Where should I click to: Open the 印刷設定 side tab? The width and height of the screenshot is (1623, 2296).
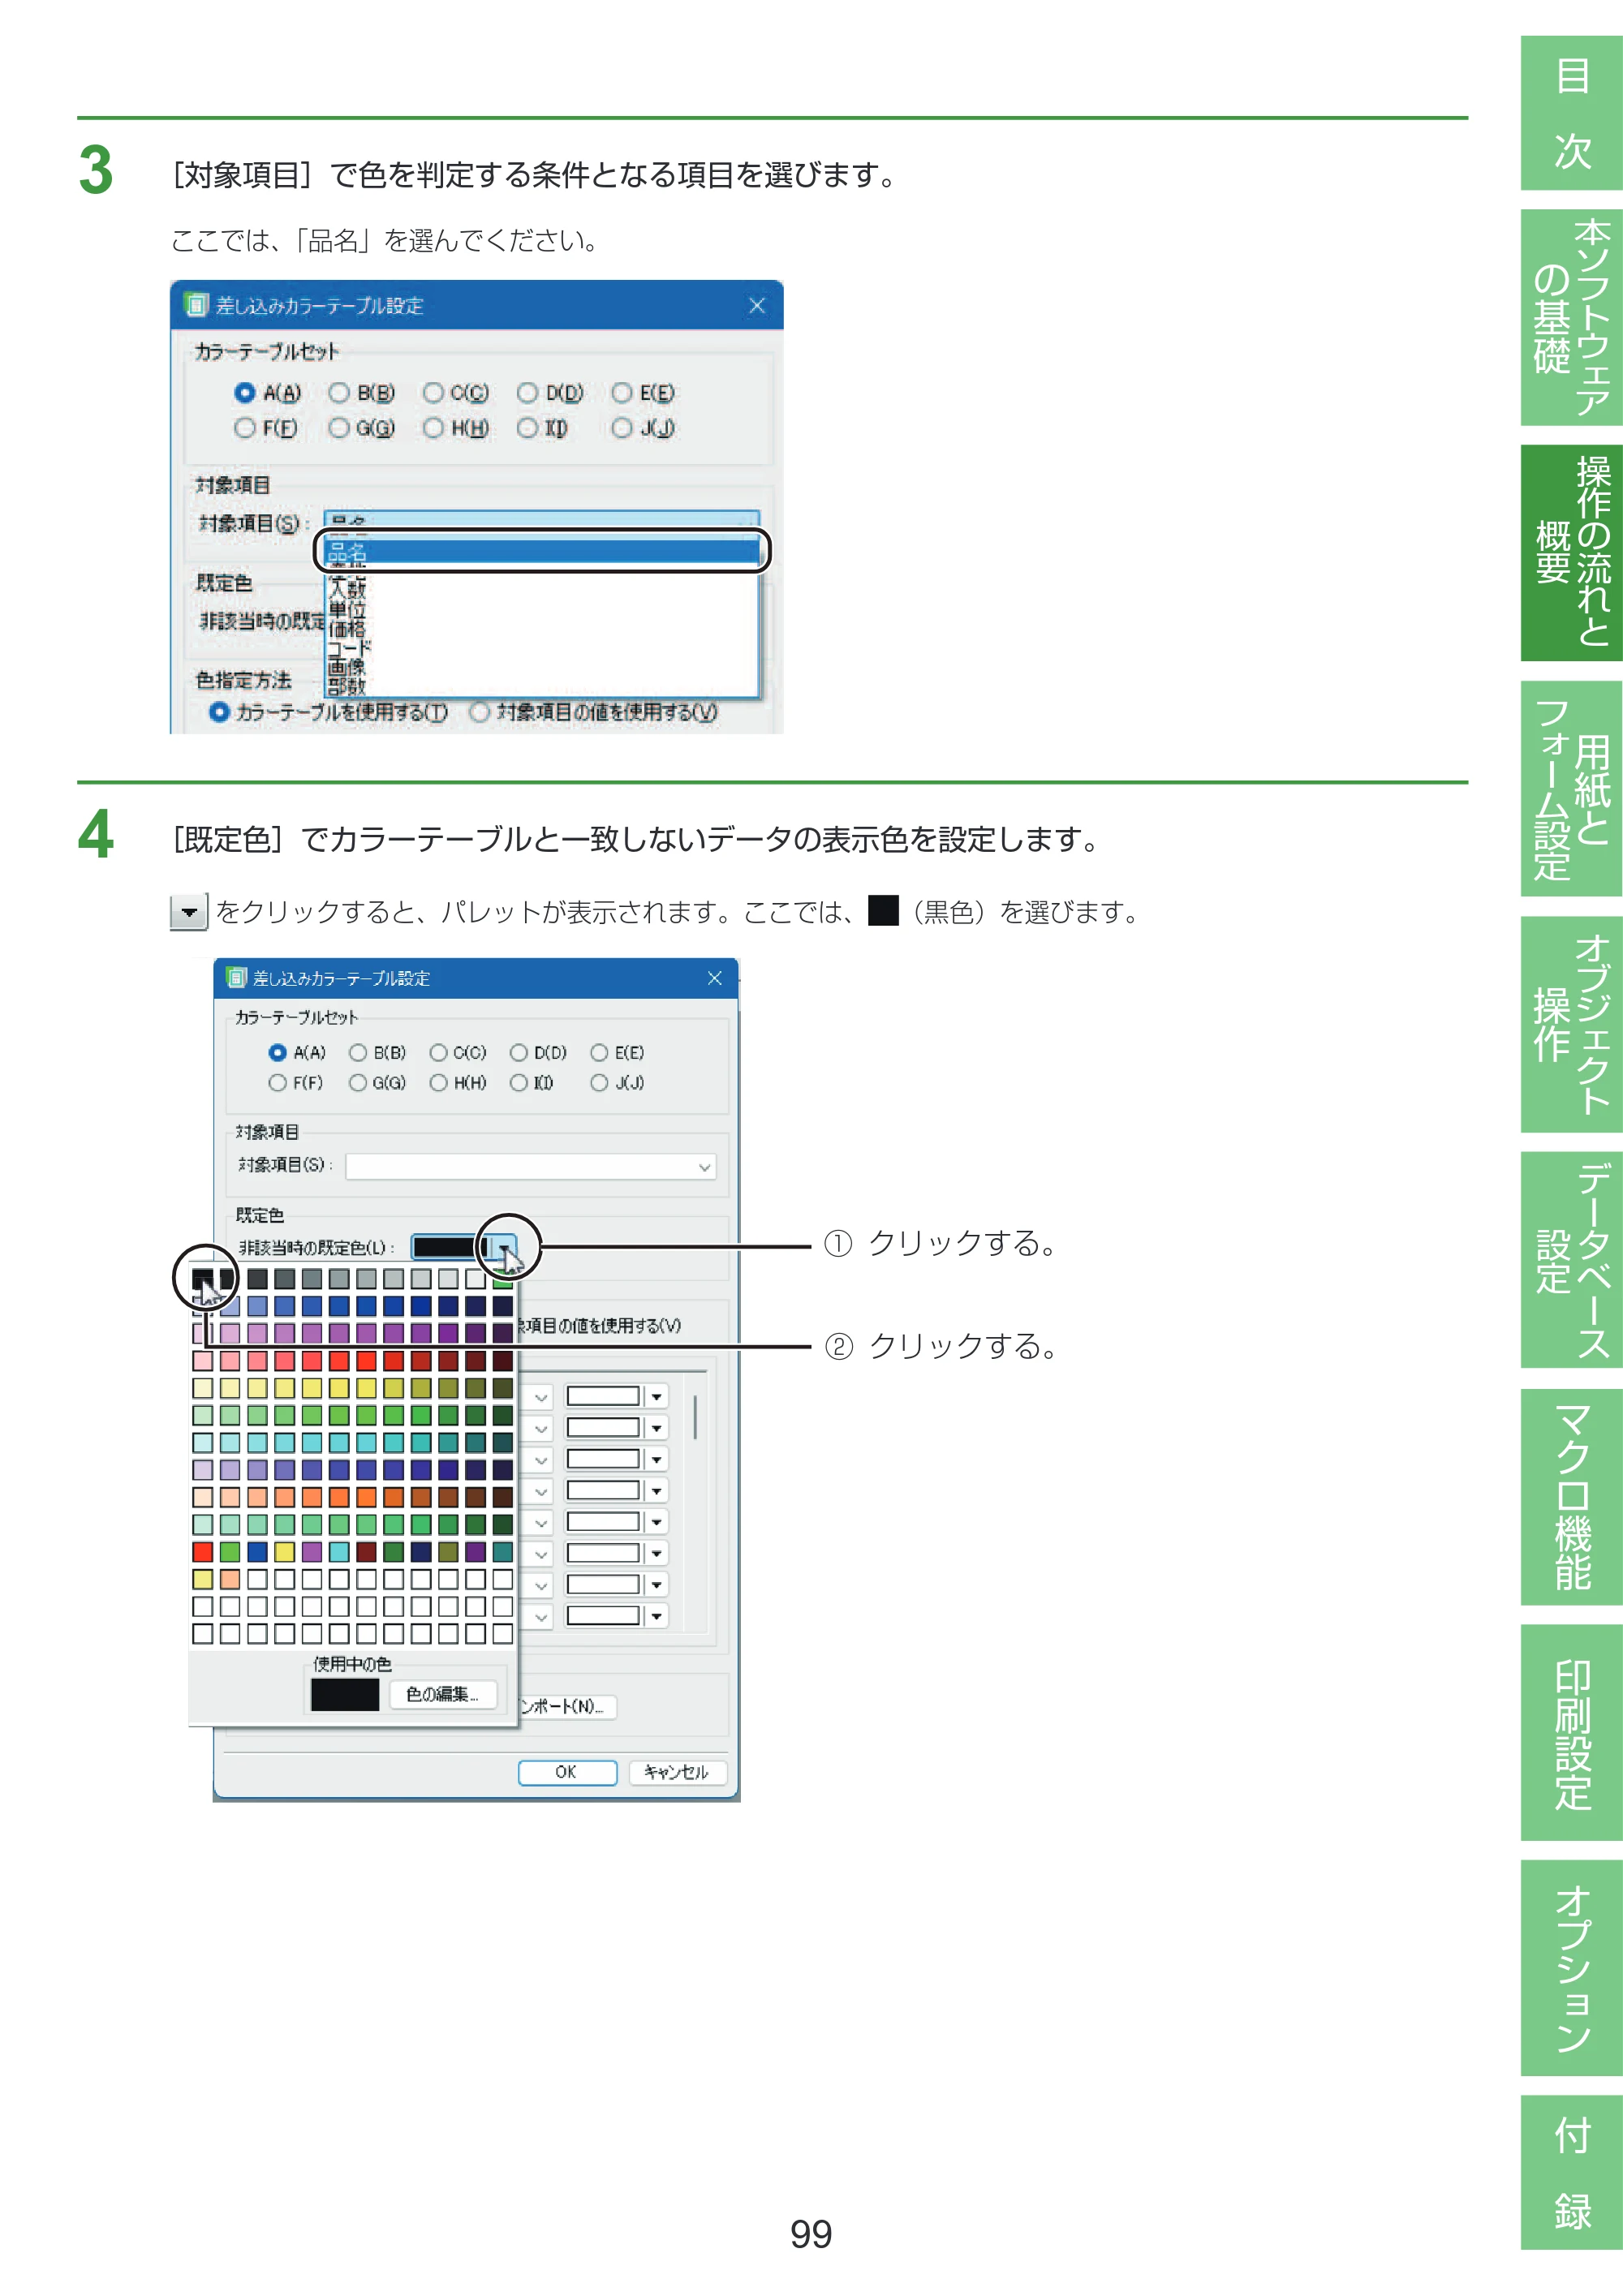(x=1571, y=1732)
